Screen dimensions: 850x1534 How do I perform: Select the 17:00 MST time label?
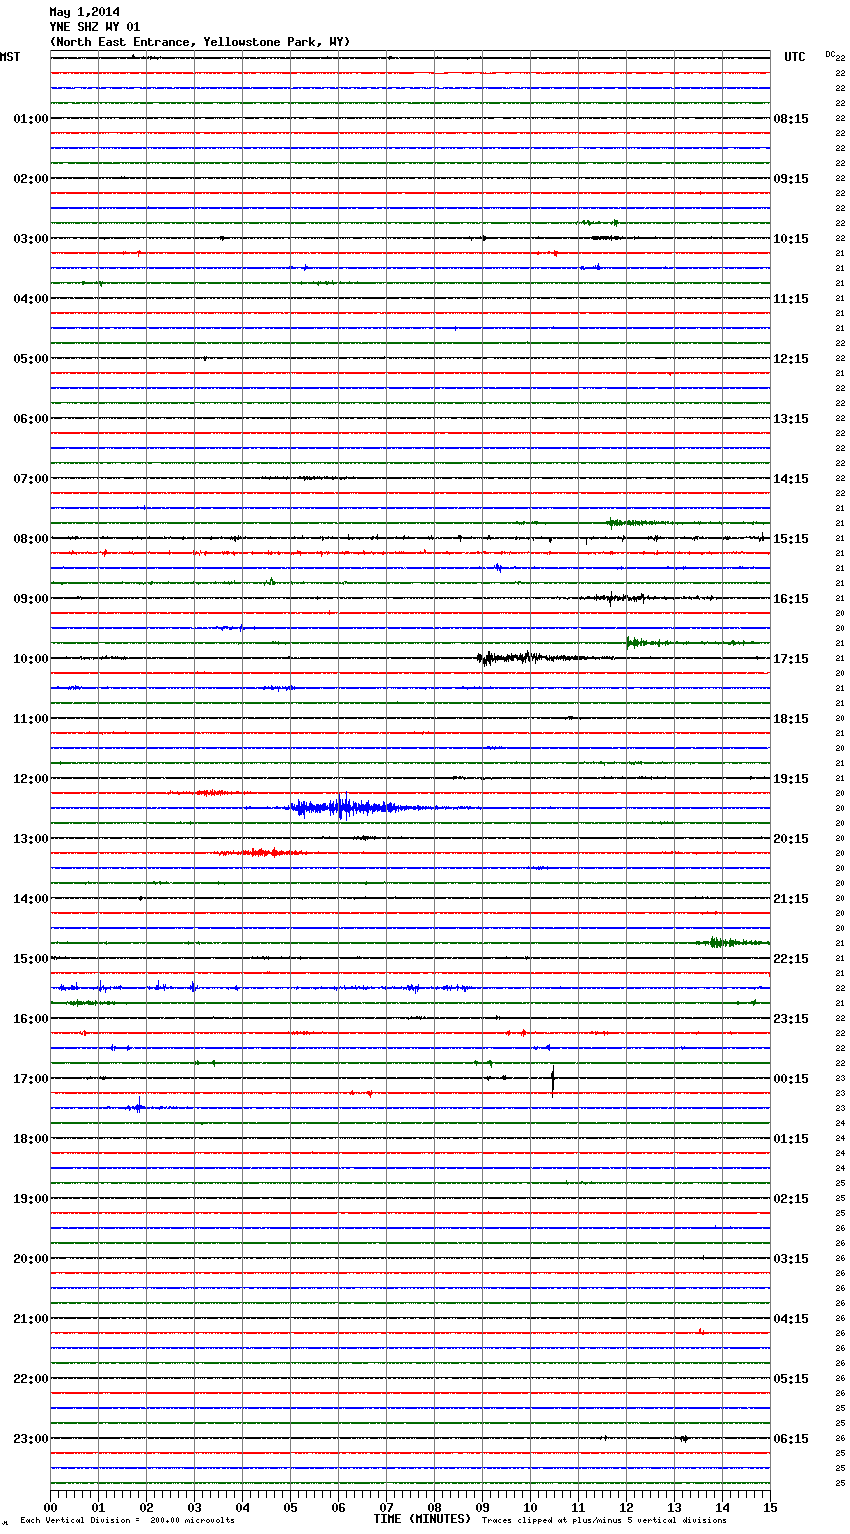(30, 1079)
